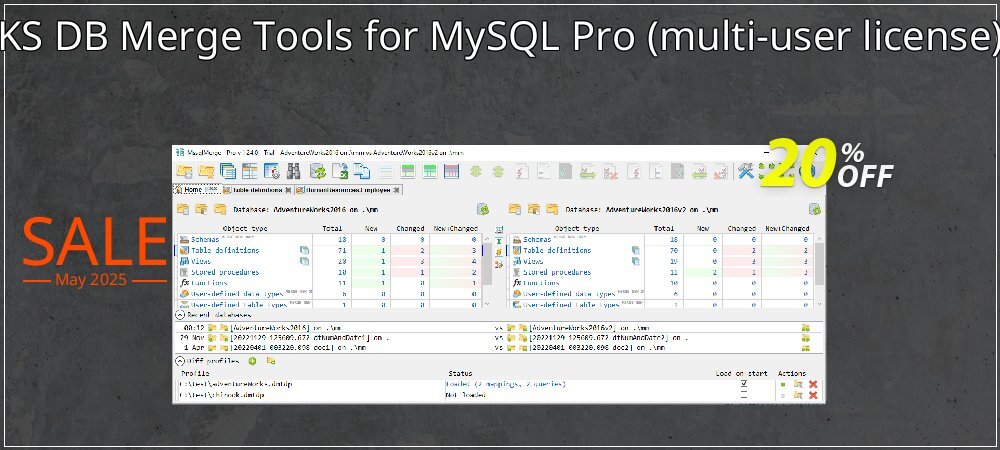The height and width of the screenshot is (450, 1000).
Task: Open User-defined data types in left list
Action: point(237,294)
